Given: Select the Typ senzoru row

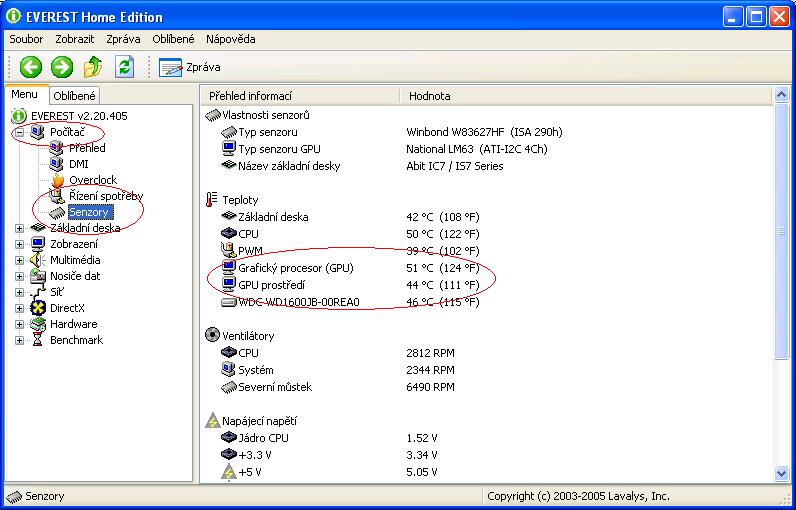Looking at the screenshot, I should click(x=391, y=132).
